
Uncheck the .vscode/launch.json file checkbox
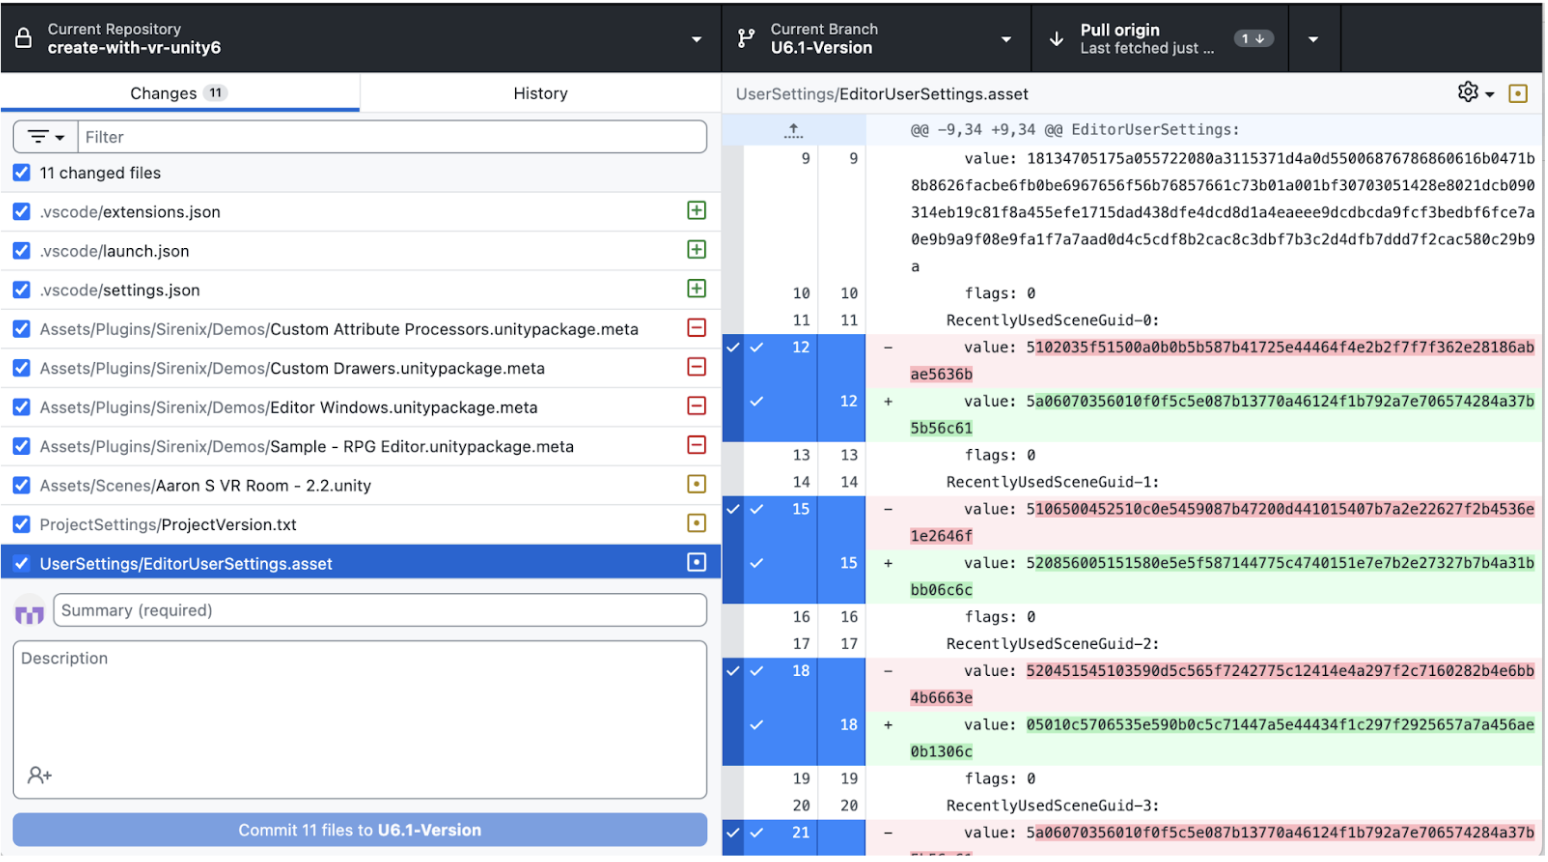click(22, 251)
